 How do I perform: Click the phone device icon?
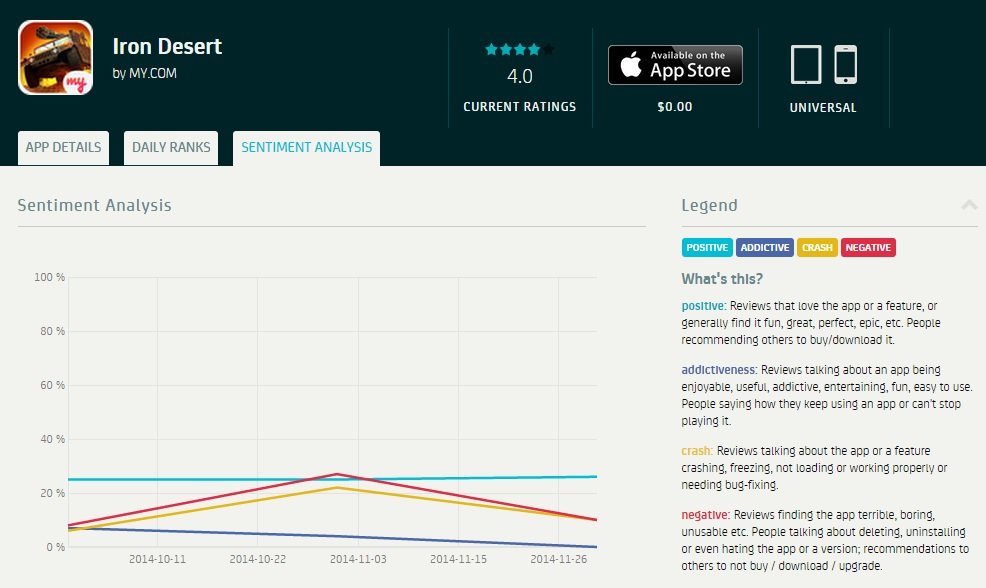(846, 64)
